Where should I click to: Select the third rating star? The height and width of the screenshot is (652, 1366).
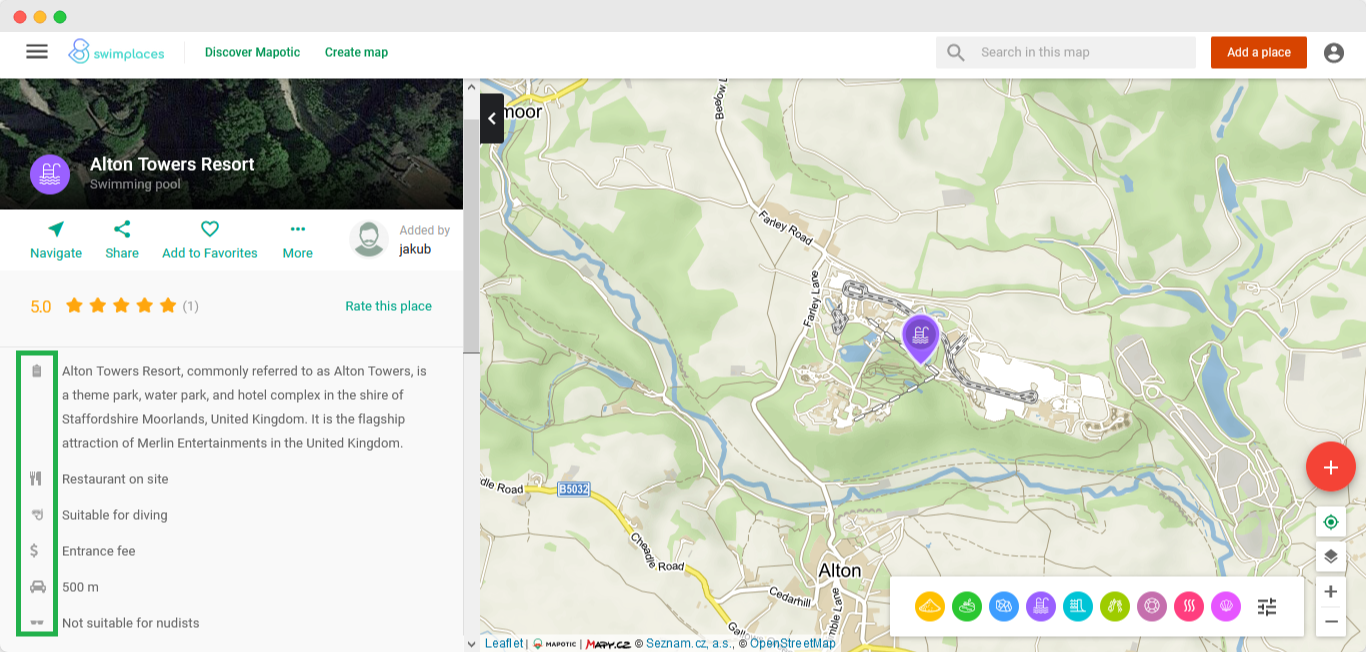(x=121, y=305)
